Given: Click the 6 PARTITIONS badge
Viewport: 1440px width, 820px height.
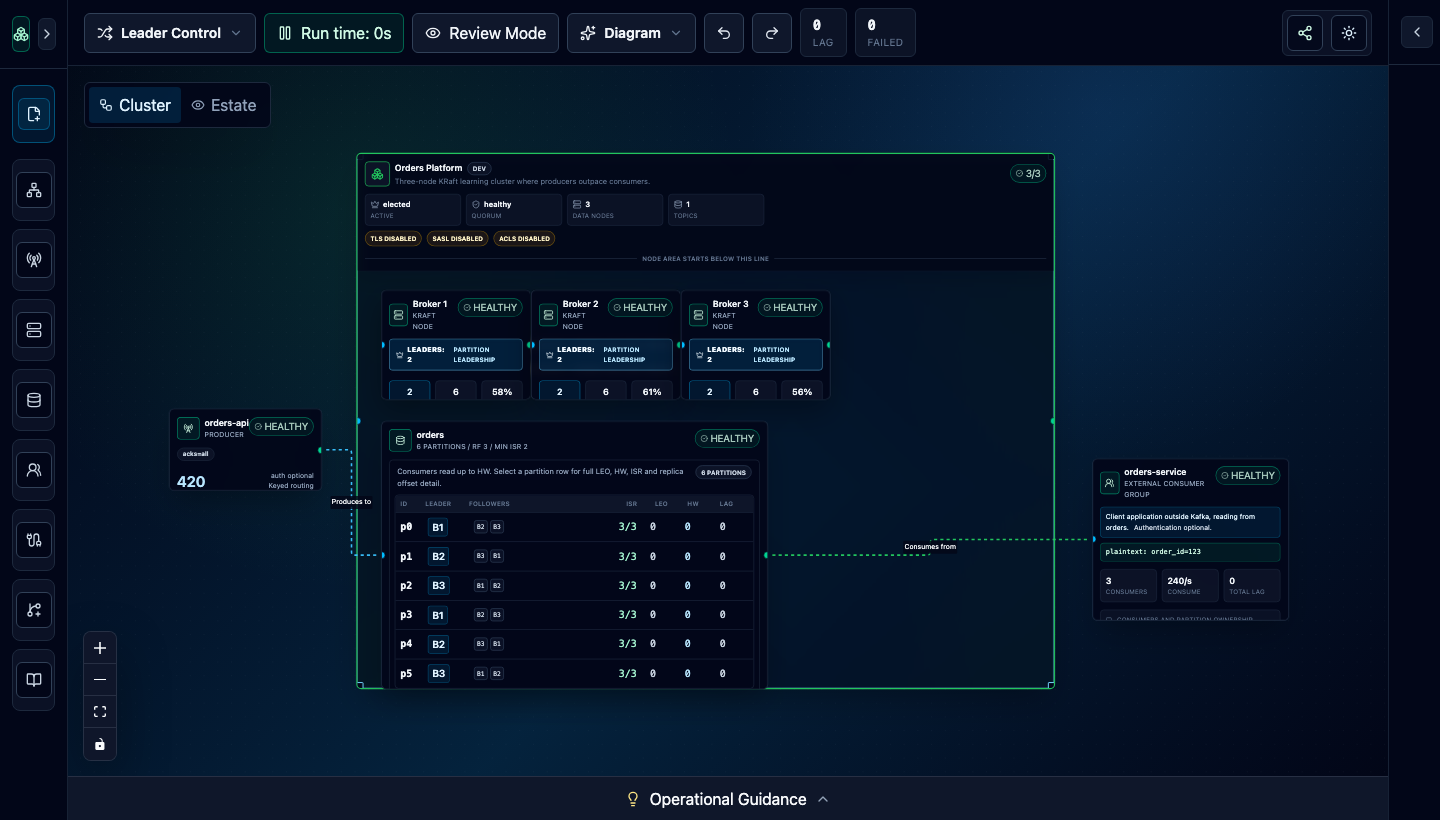Looking at the screenshot, I should click(723, 473).
